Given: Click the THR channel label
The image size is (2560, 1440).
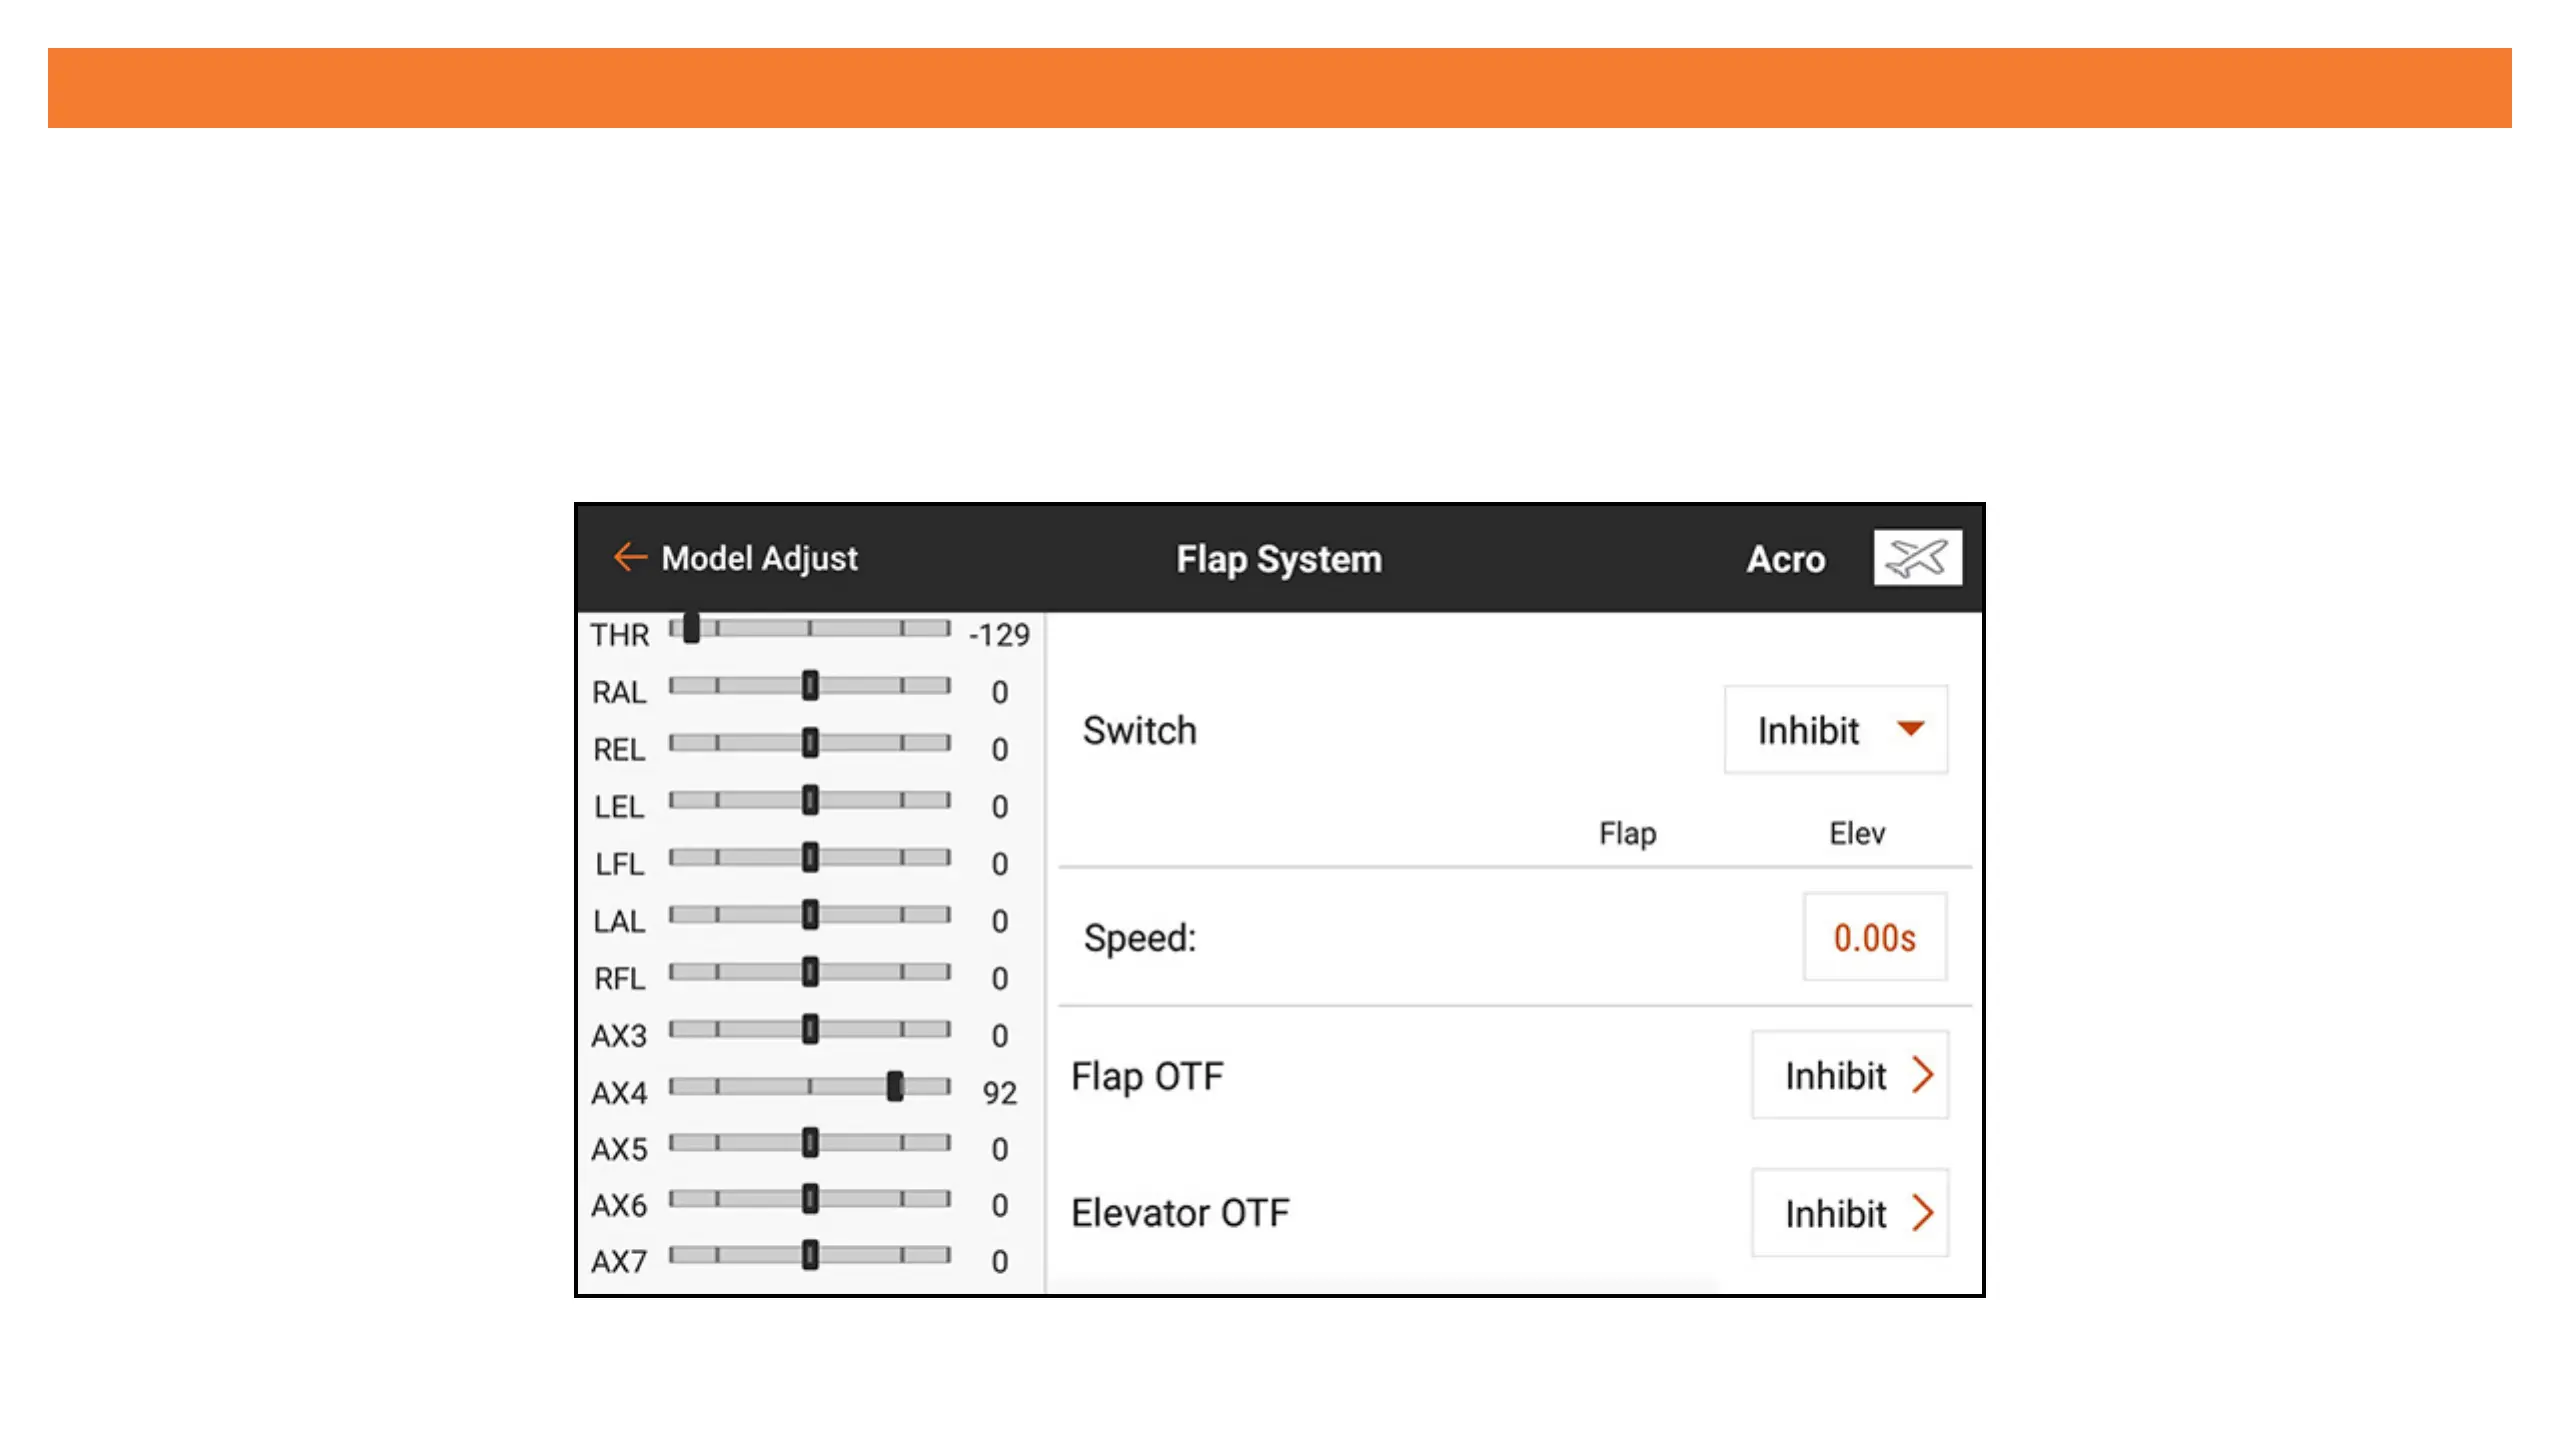Looking at the screenshot, I should pyautogui.click(x=619, y=635).
